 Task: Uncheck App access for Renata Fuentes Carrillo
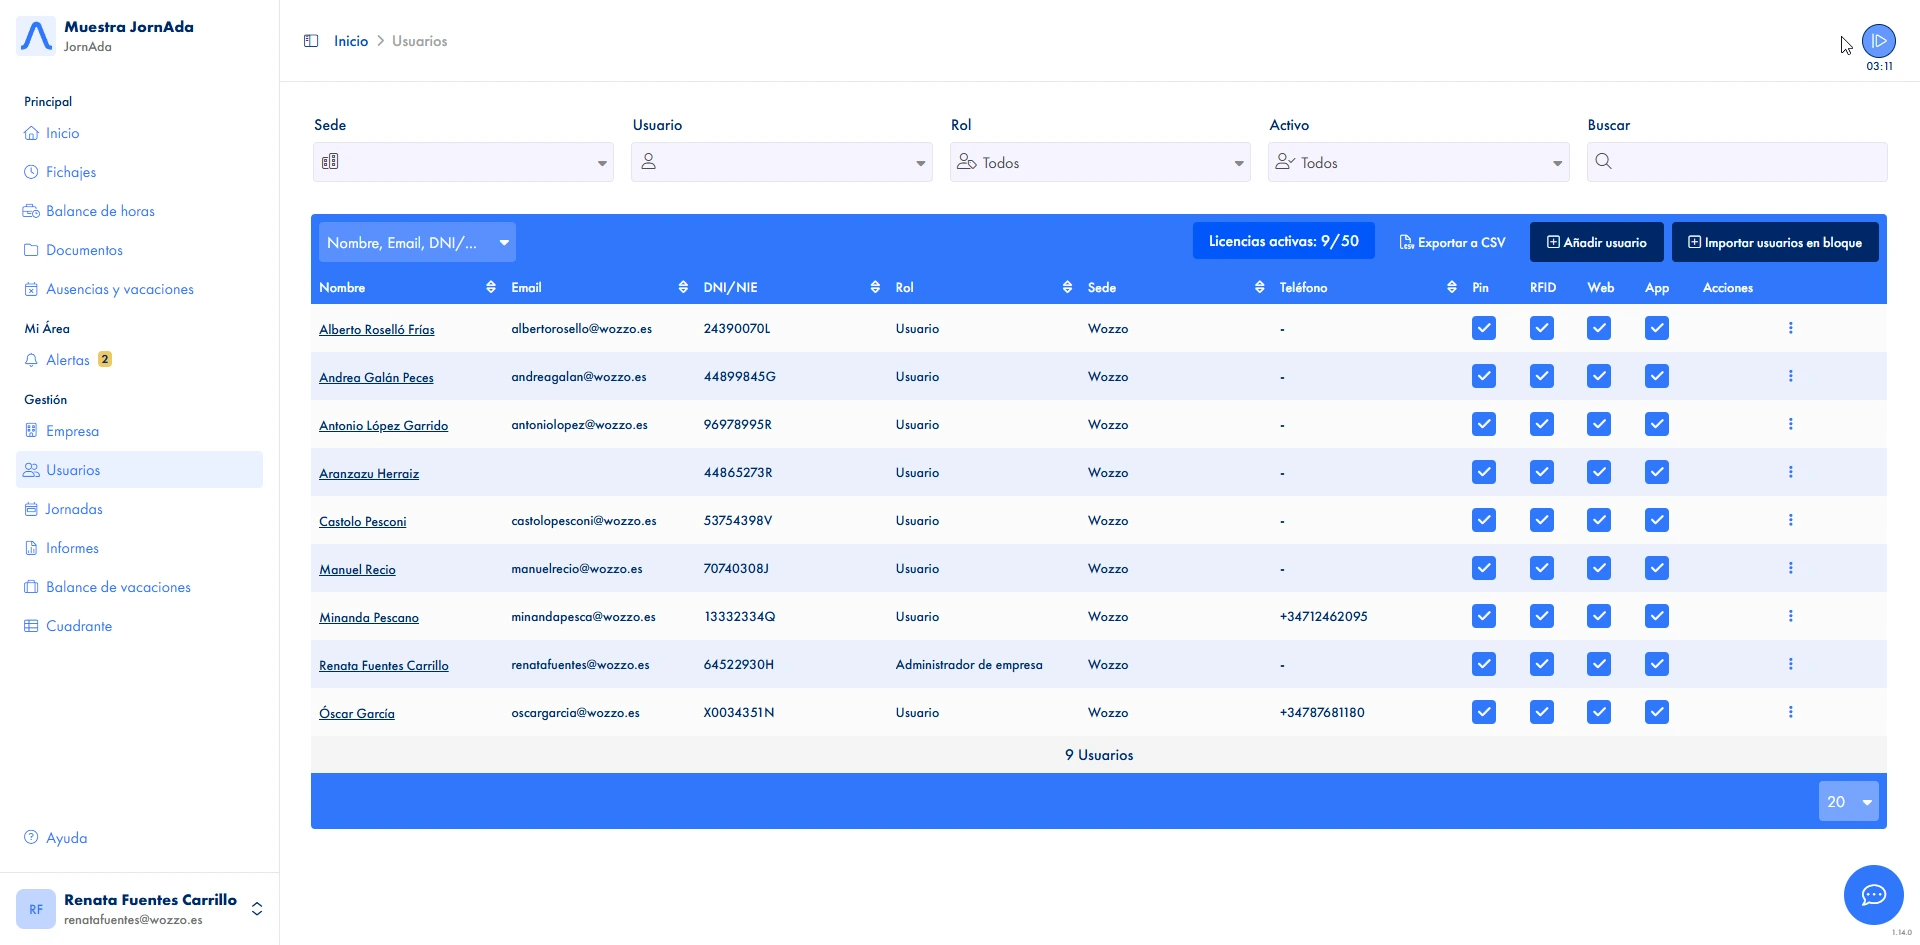(x=1657, y=663)
